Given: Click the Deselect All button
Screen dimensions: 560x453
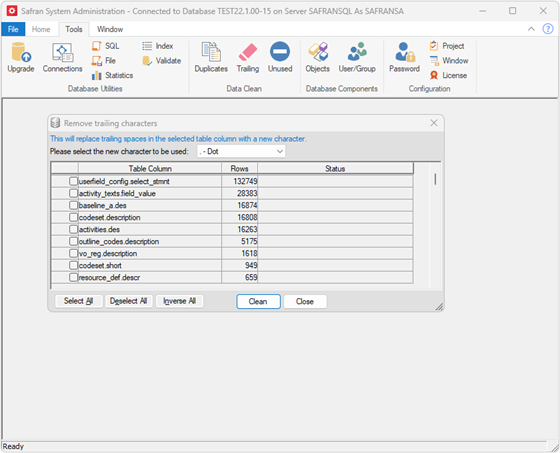Looking at the screenshot, I should [x=129, y=301].
